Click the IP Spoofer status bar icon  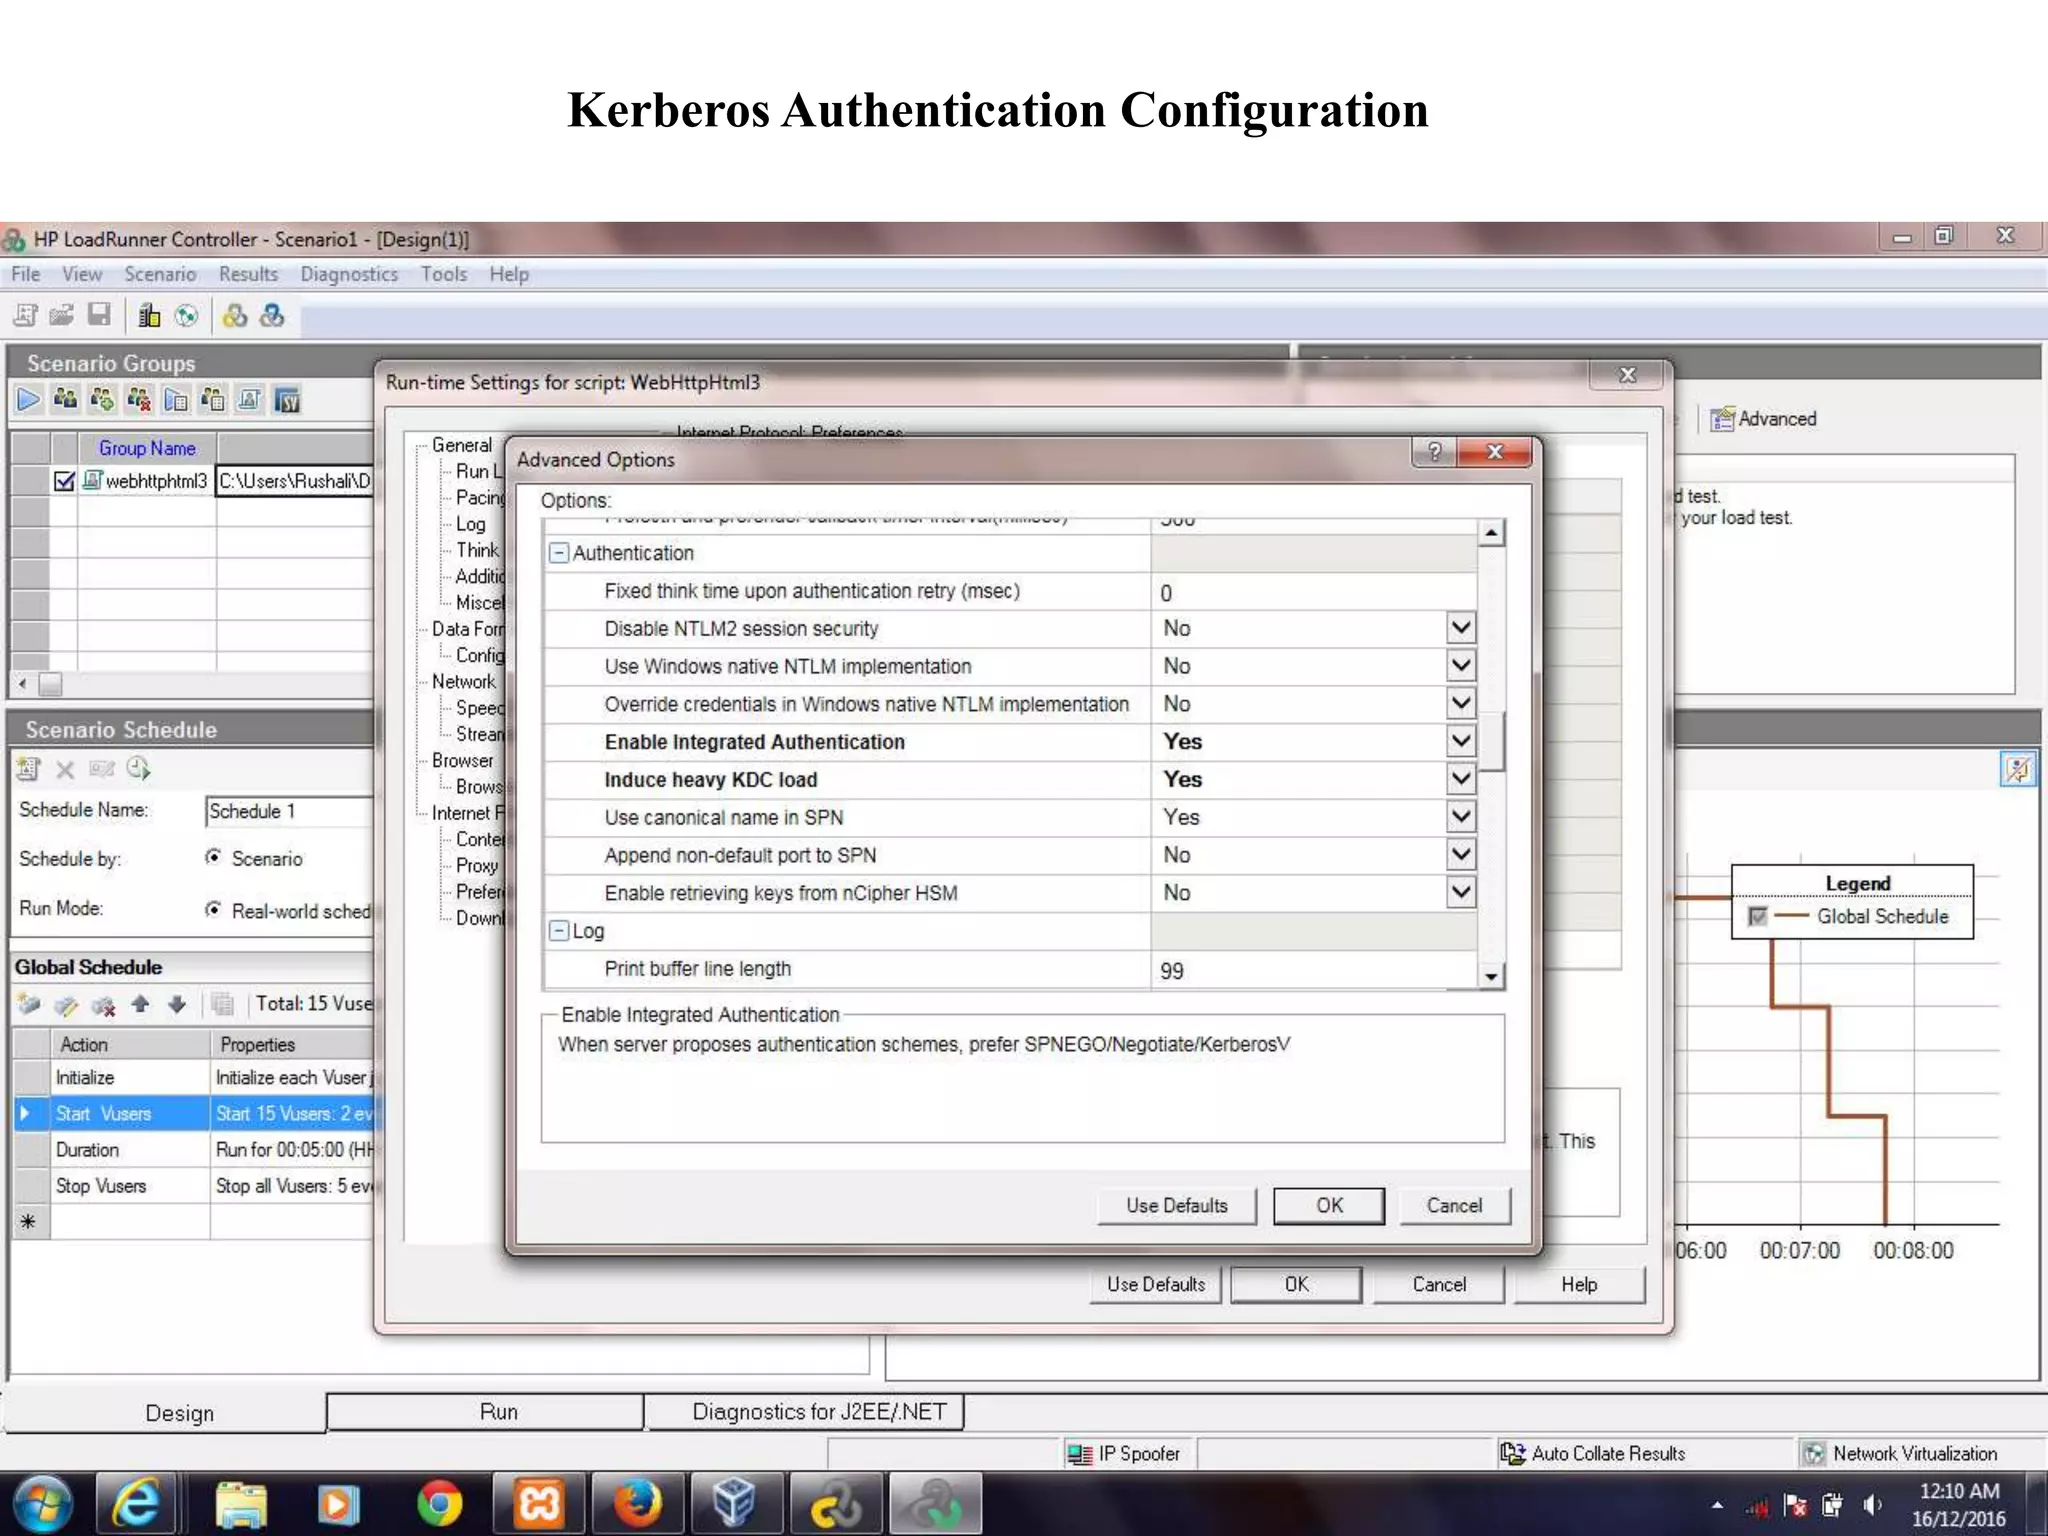(1079, 1454)
